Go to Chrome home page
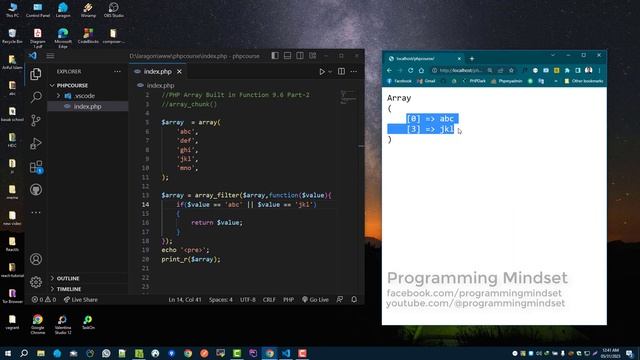This screenshot has width=640, height=360. click(x=421, y=70)
